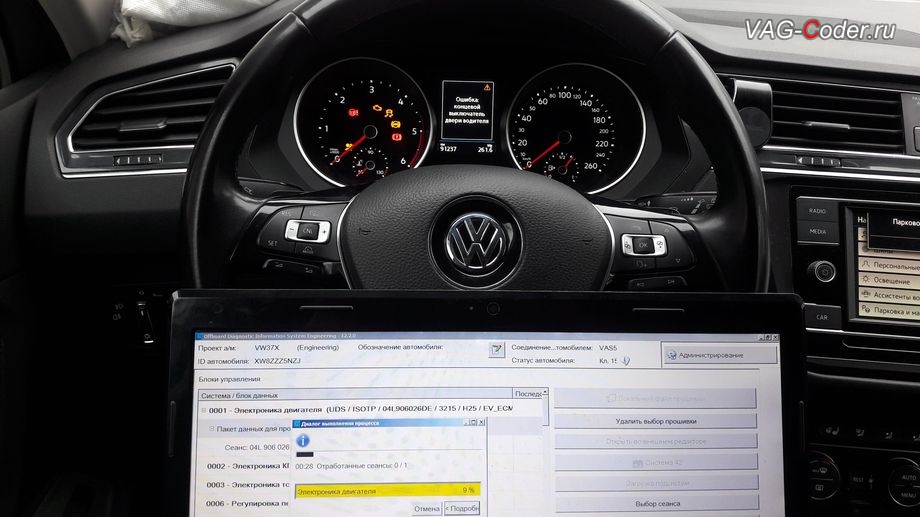Click the Администрирование button in ODIS

coord(720,355)
